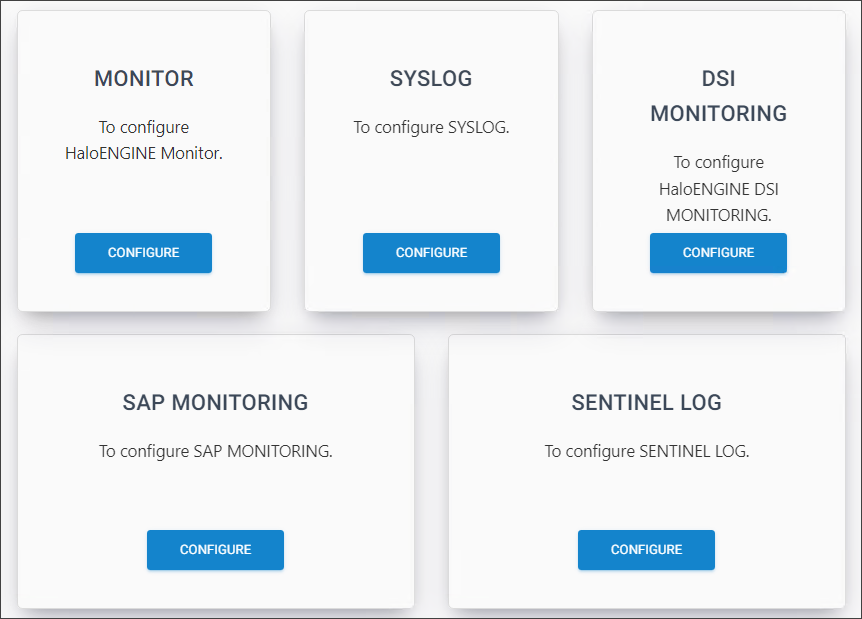Click the 'To configure SENTINEL LOG' text
Screen dimensions: 862x619
(646, 451)
